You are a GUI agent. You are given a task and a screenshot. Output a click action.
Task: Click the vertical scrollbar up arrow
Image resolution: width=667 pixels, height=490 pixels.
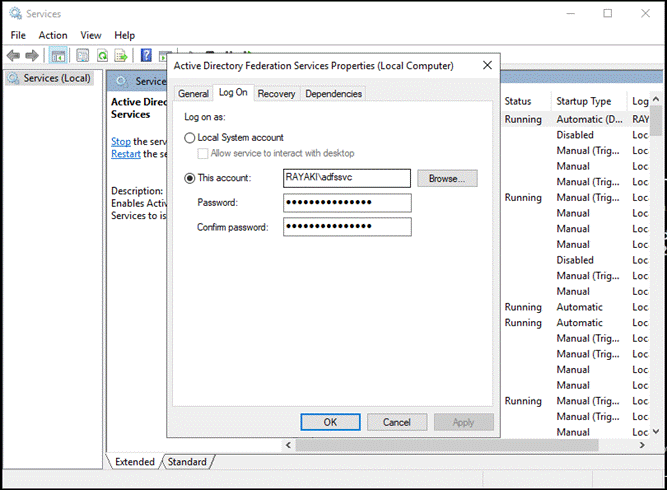[656, 99]
